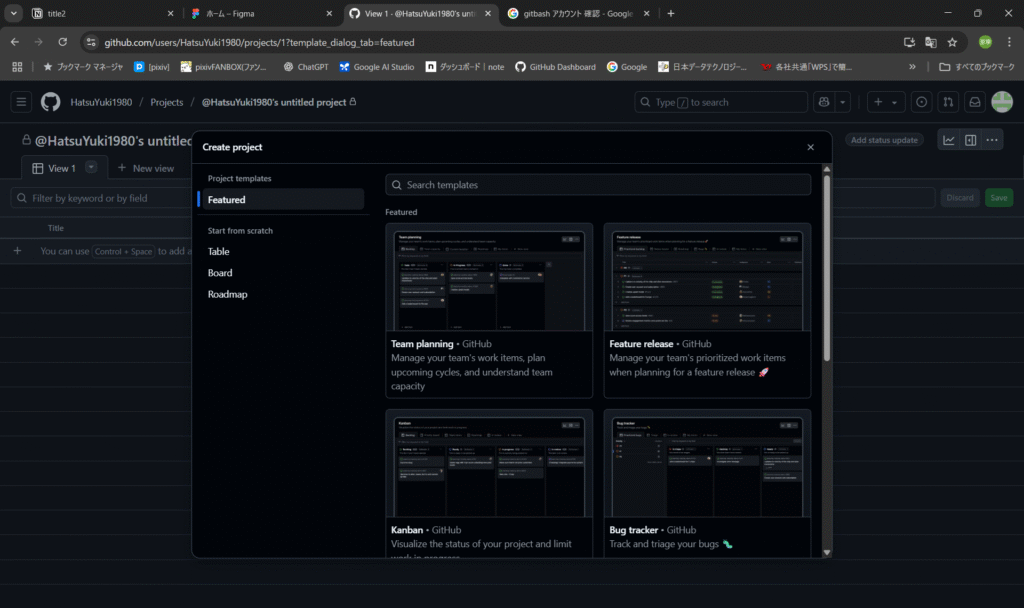Toggle the project details side panel icon
Image resolution: width=1024 pixels, height=608 pixels.
(x=970, y=140)
